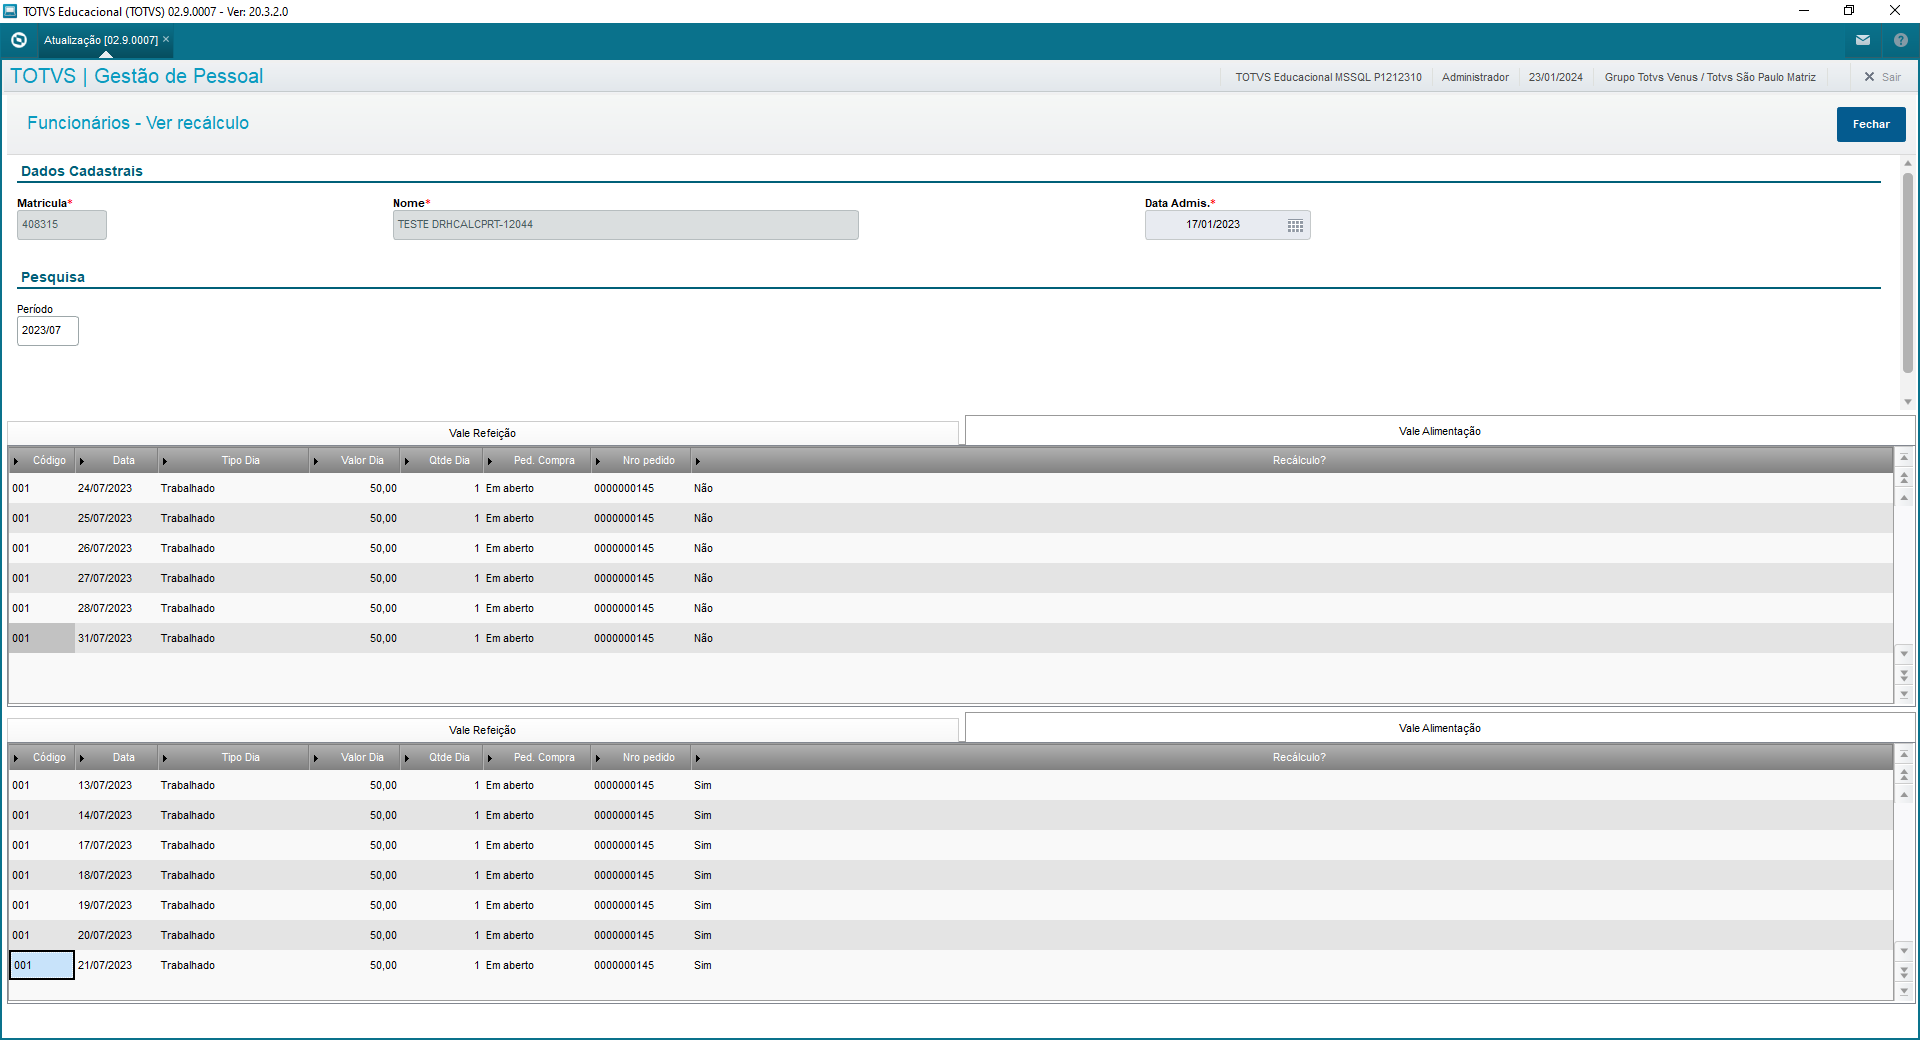Viewport: 1920px width, 1040px height.
Task: Click Grupo Totvs Venus / Totvs São Paulo Matriz
Action: pyautogui.click(x=1710, y=77)
